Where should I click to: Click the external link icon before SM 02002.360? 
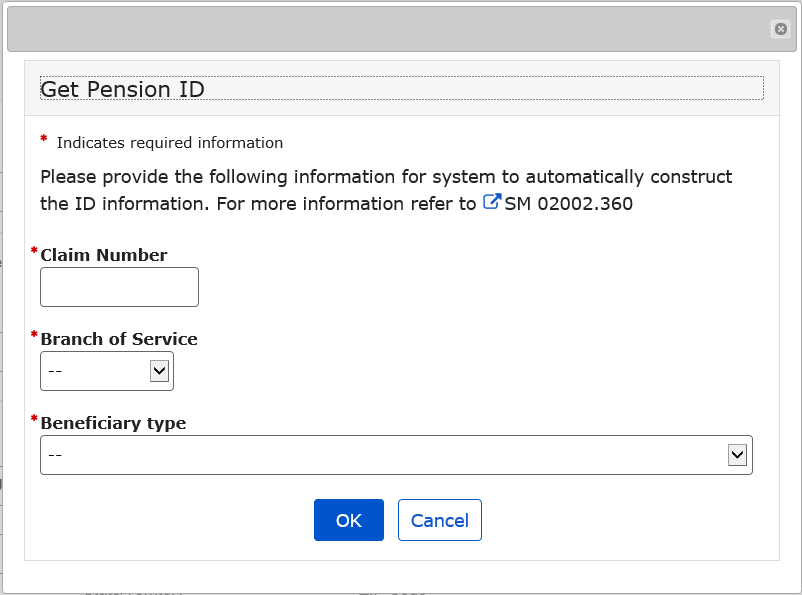pyautogui.click(x=492, y=203)
